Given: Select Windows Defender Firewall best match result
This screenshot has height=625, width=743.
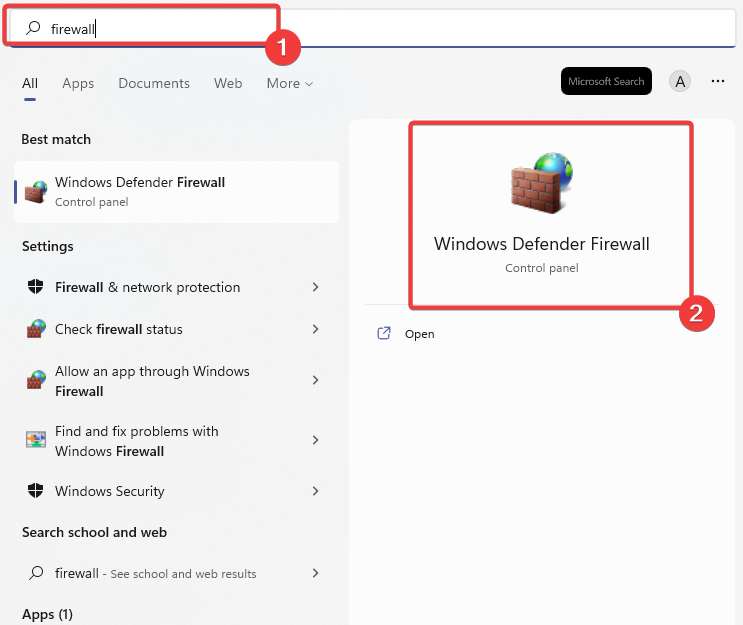Looking at the screenshot, I should (x=177, y=192).
